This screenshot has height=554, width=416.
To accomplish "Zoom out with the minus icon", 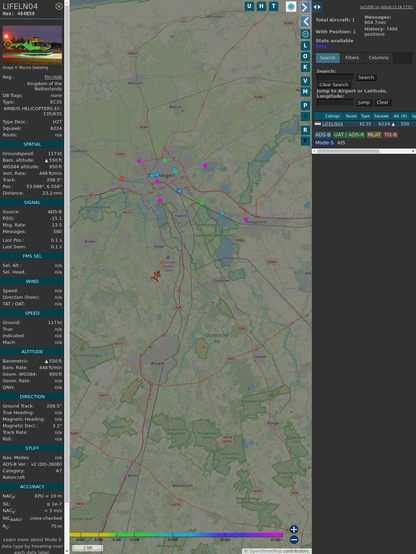I will click(294, 540).
